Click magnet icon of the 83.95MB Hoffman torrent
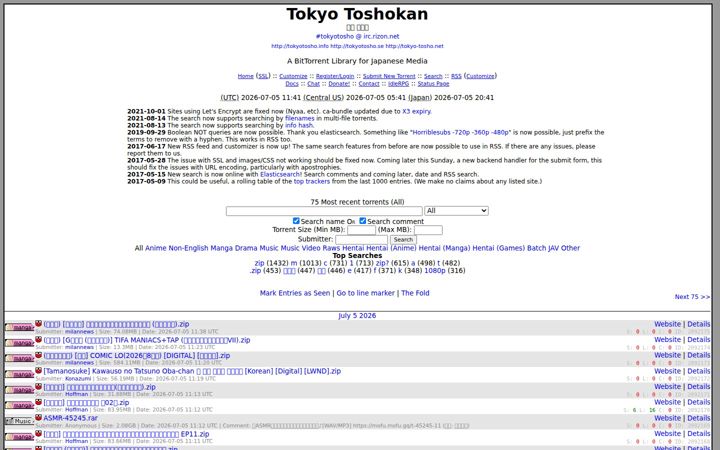The width and height of the screenshot is (720, 450). point(39,402)
